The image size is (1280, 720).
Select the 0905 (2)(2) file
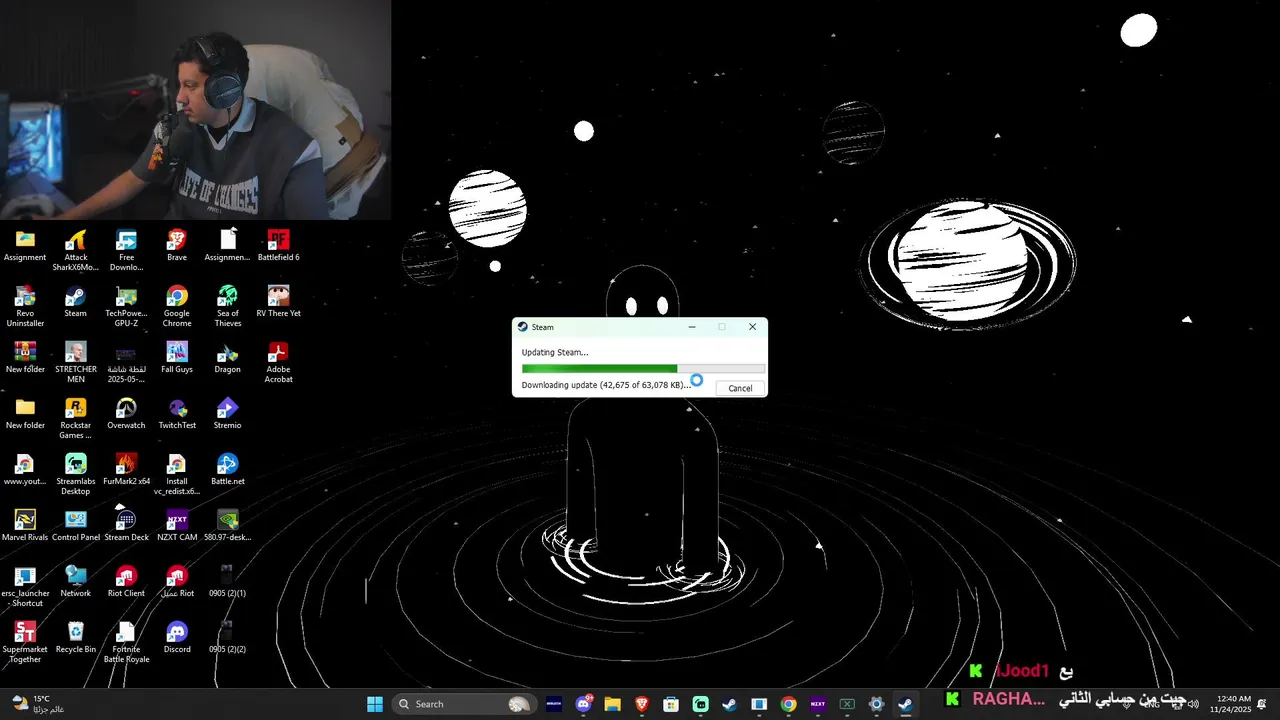pyautogui.click(x=228, y=638)
